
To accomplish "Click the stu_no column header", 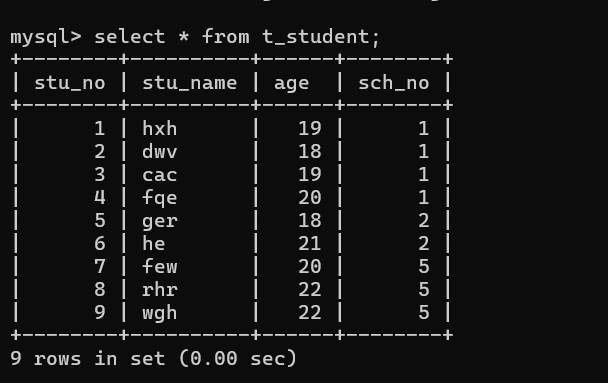I will click(x=70, y=83).
